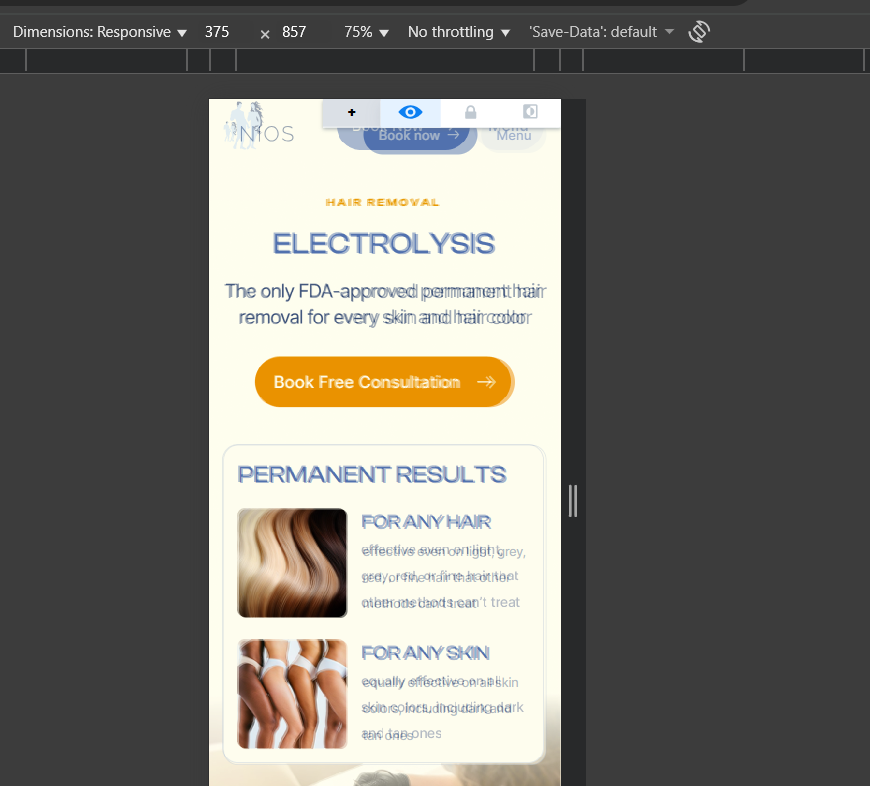Image resolution: width=870 pixels, height=786 pixels.
Task: Click the blonde-to-dark hair color thumbnail
Action: (292, 563)
